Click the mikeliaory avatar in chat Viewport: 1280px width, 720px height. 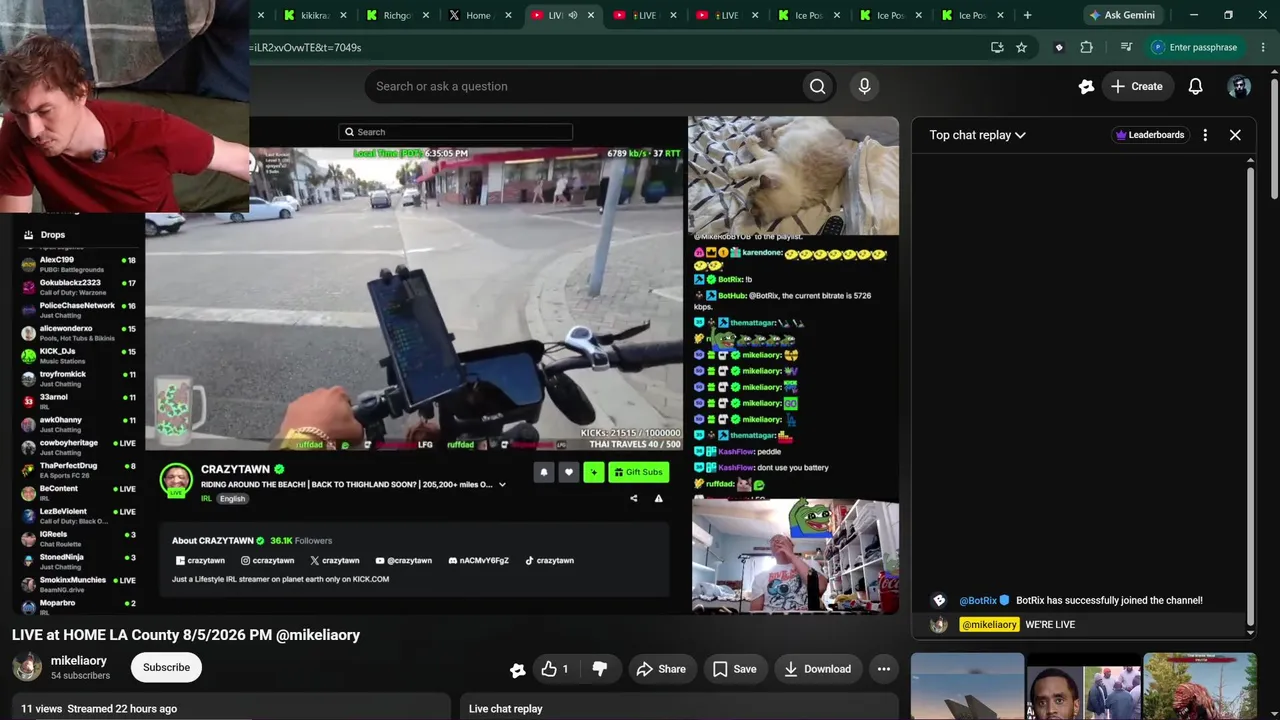[939, 624]
